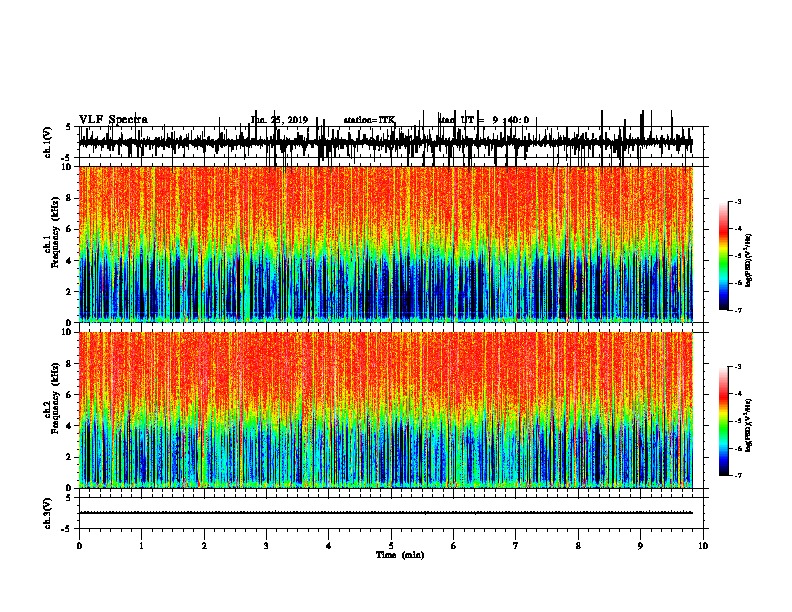792x612 pixels.
Task: Click the "ch.1(V)" waveform axis label
Action: coord(48,142)
